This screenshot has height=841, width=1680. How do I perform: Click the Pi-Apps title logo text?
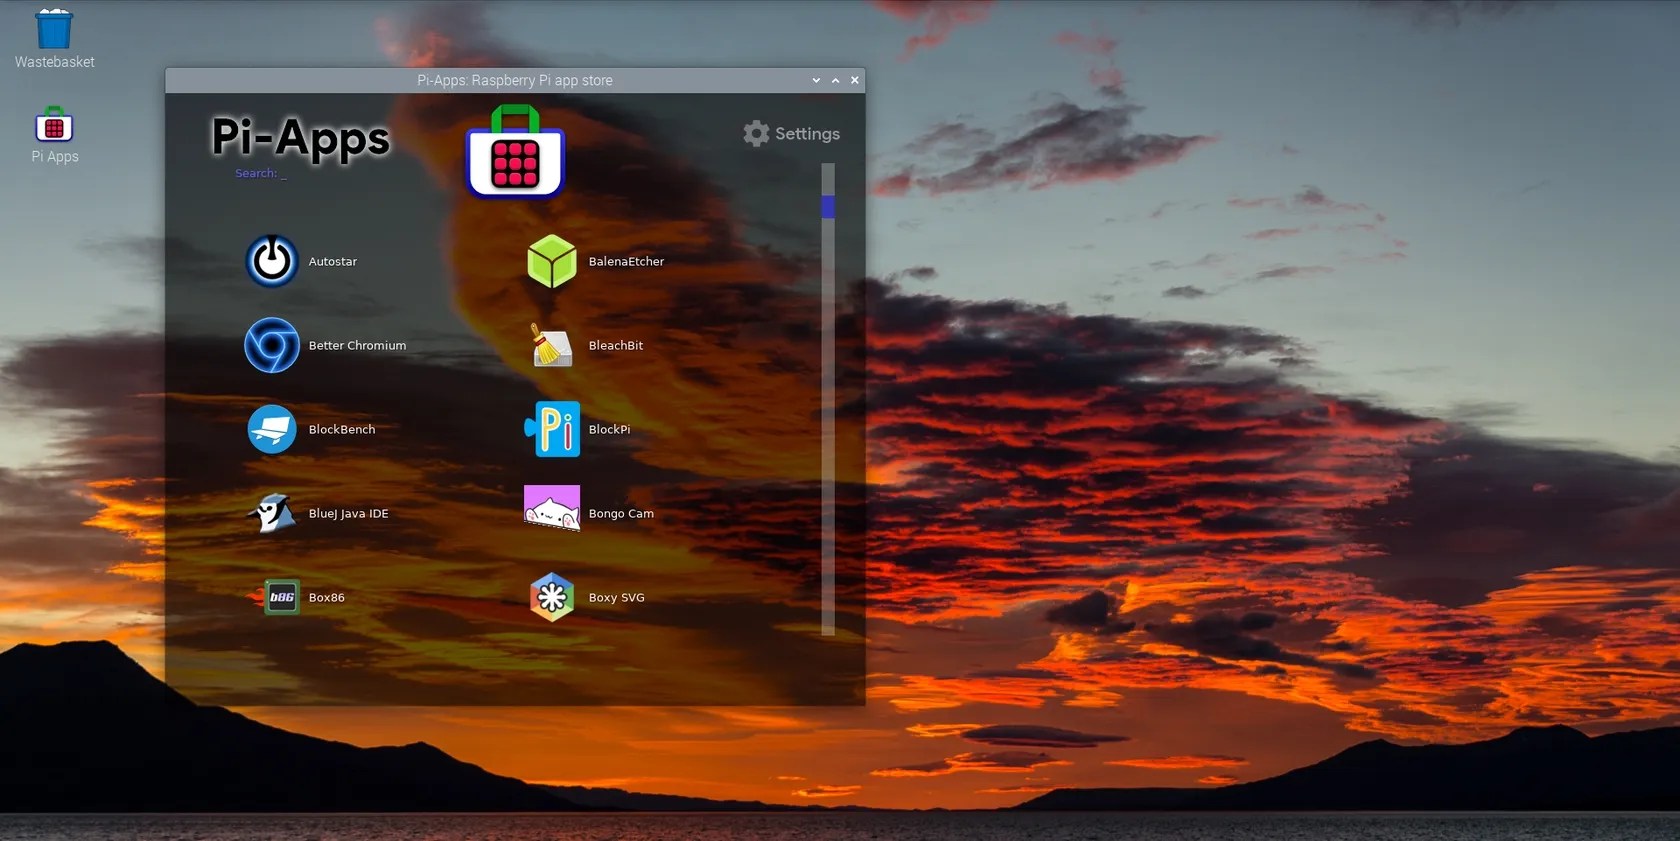[300, 137]
